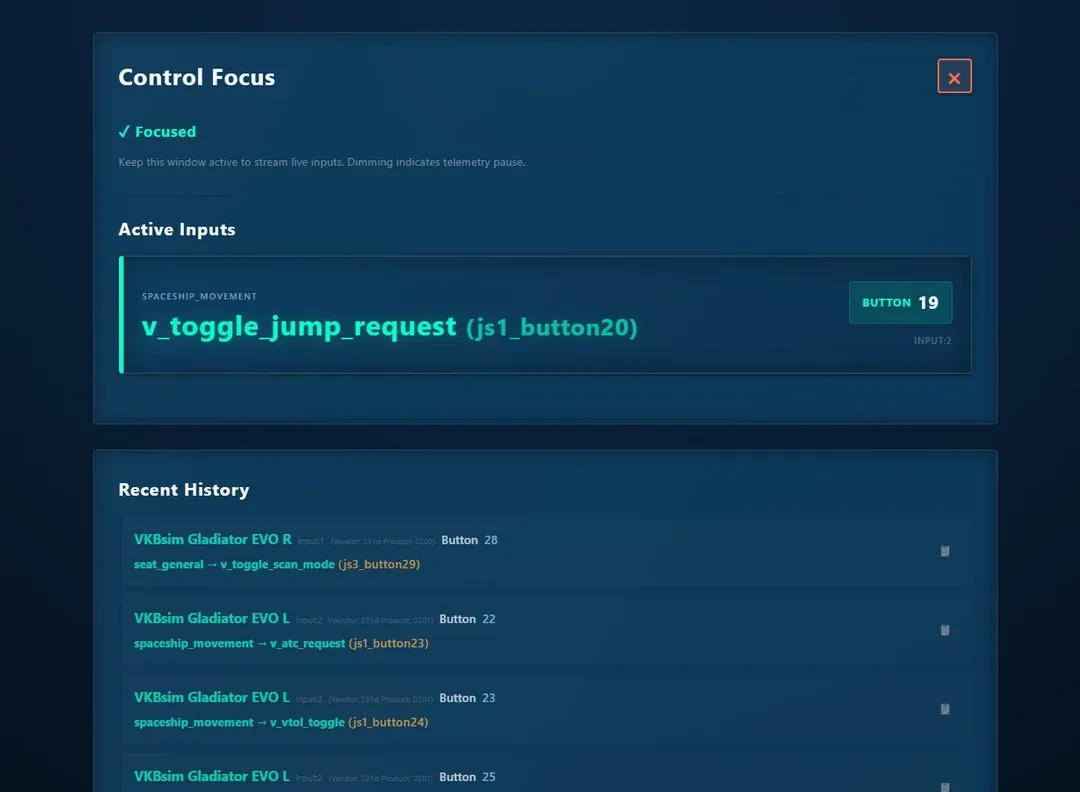Click the Recent History heading
Image resolution: width=1080 pixels, height=792 pixels.
tap(184, 489)
